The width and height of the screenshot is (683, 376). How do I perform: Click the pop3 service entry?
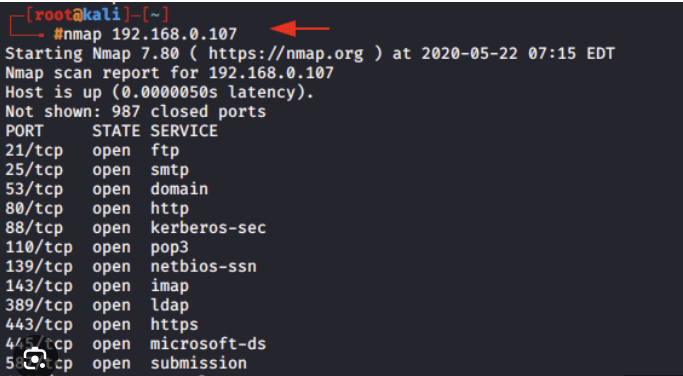pyautogui.click(x=170, y=247)
